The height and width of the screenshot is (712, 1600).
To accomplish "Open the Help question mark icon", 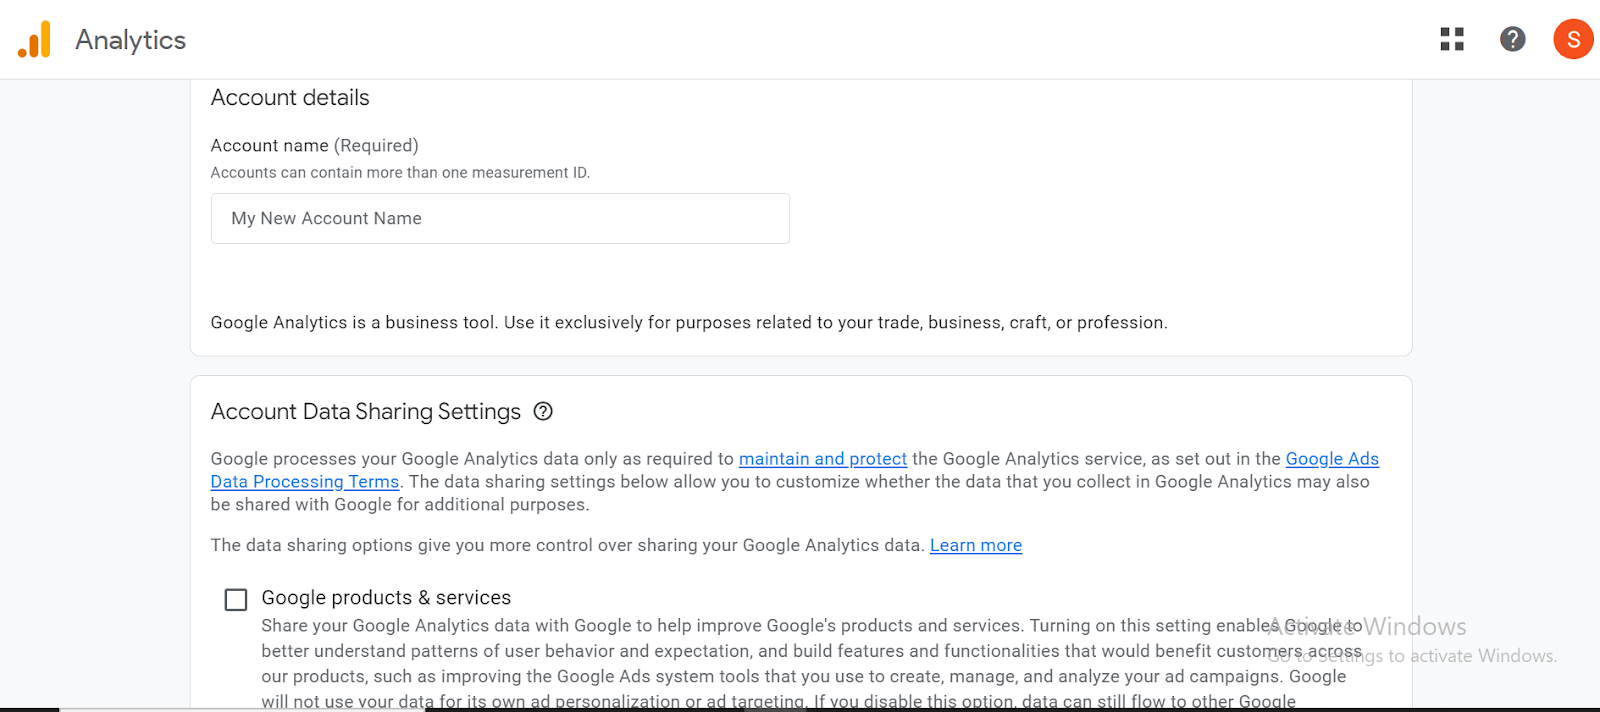I will click(1512, 39).
